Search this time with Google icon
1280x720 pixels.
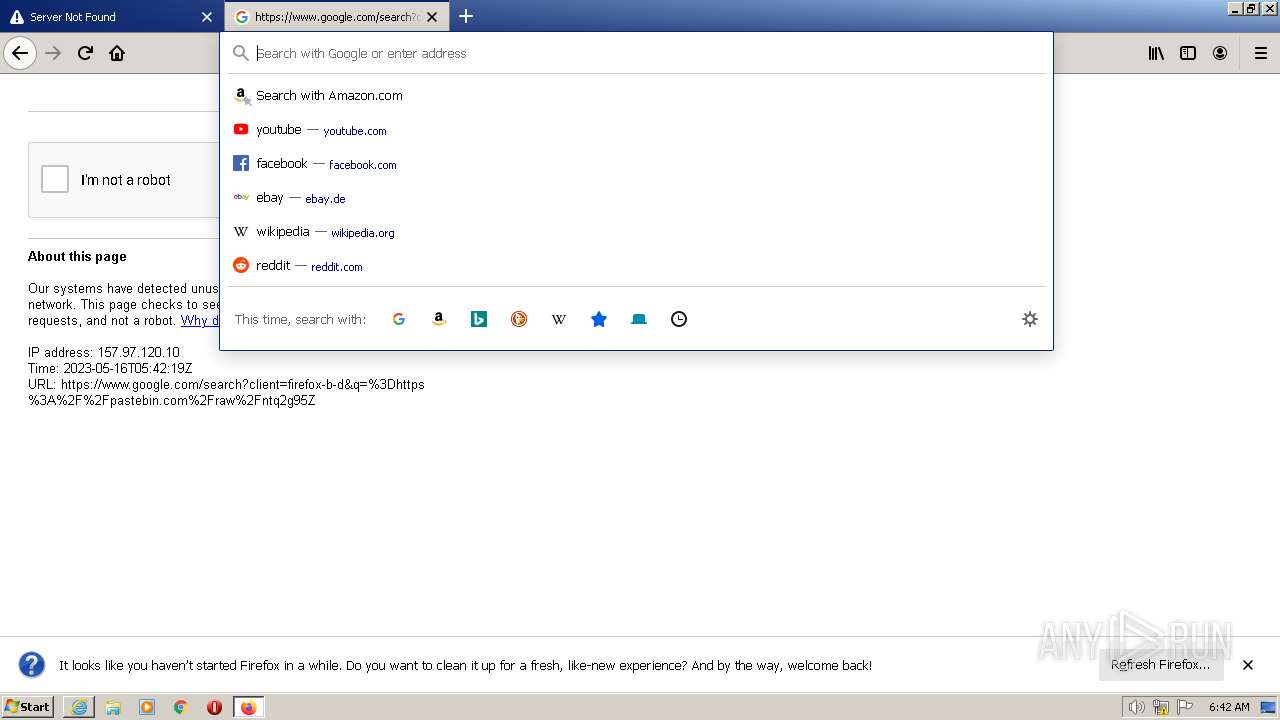pyautogui.click(x=399, y=319)
